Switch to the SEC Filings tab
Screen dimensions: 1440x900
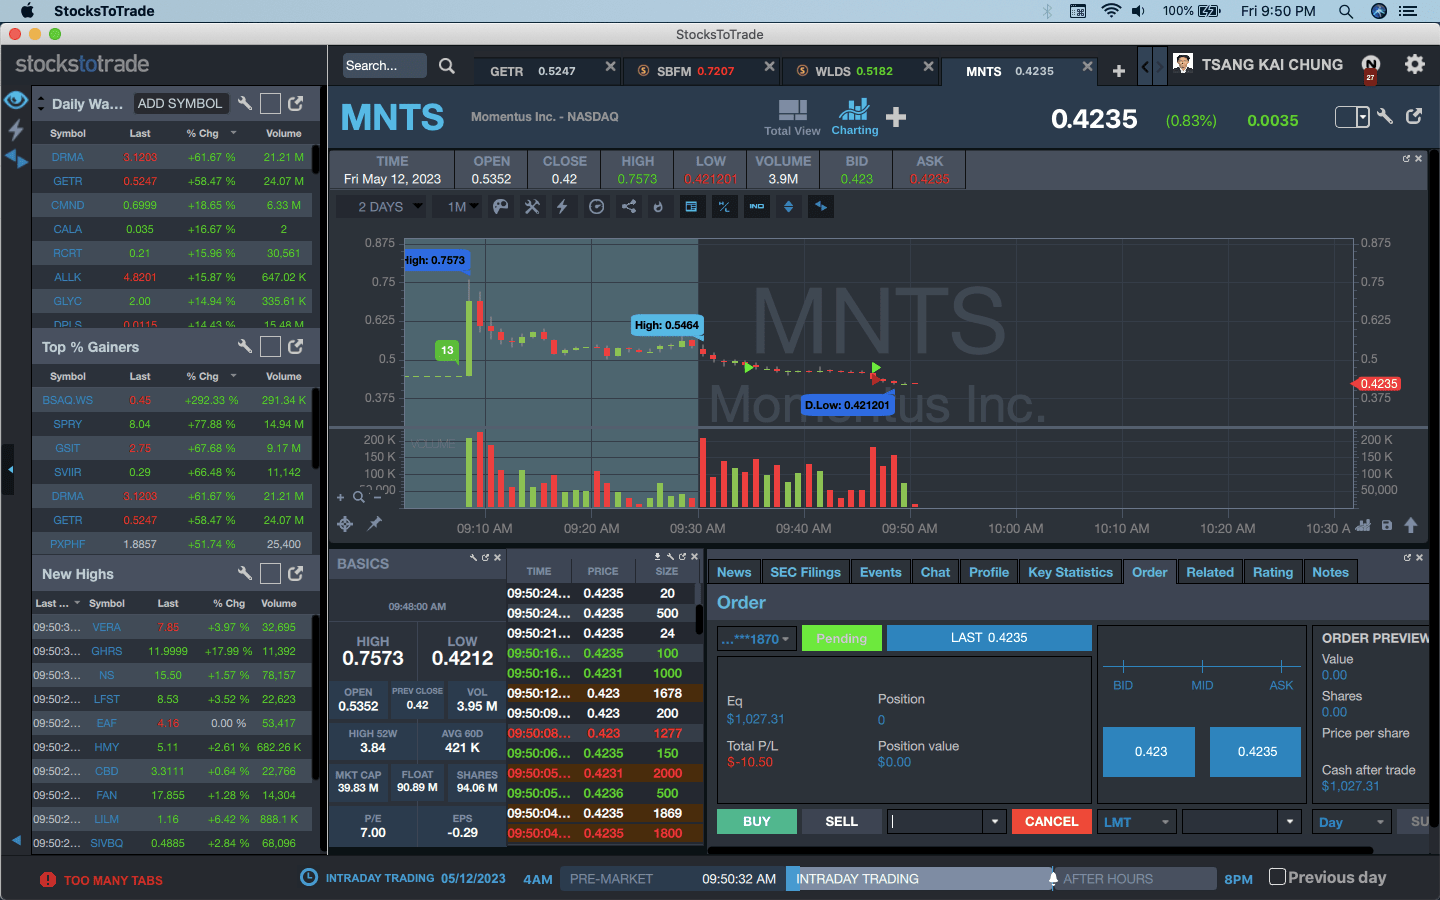click(x=805, y=572)
